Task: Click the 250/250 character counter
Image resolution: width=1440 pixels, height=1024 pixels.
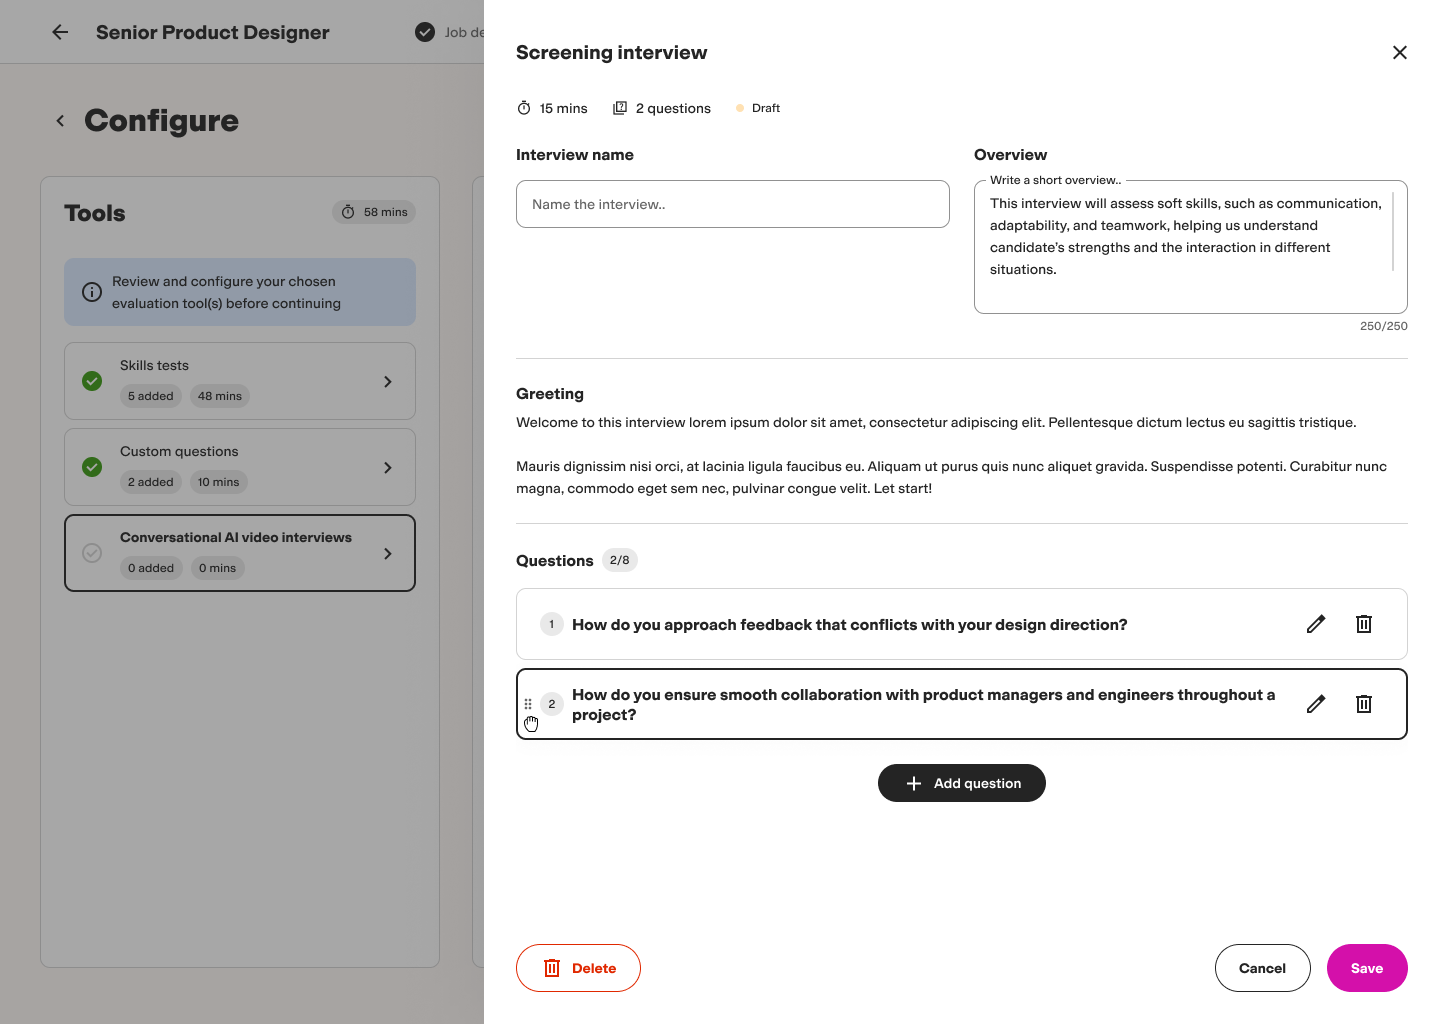Action: point(1383,326)
